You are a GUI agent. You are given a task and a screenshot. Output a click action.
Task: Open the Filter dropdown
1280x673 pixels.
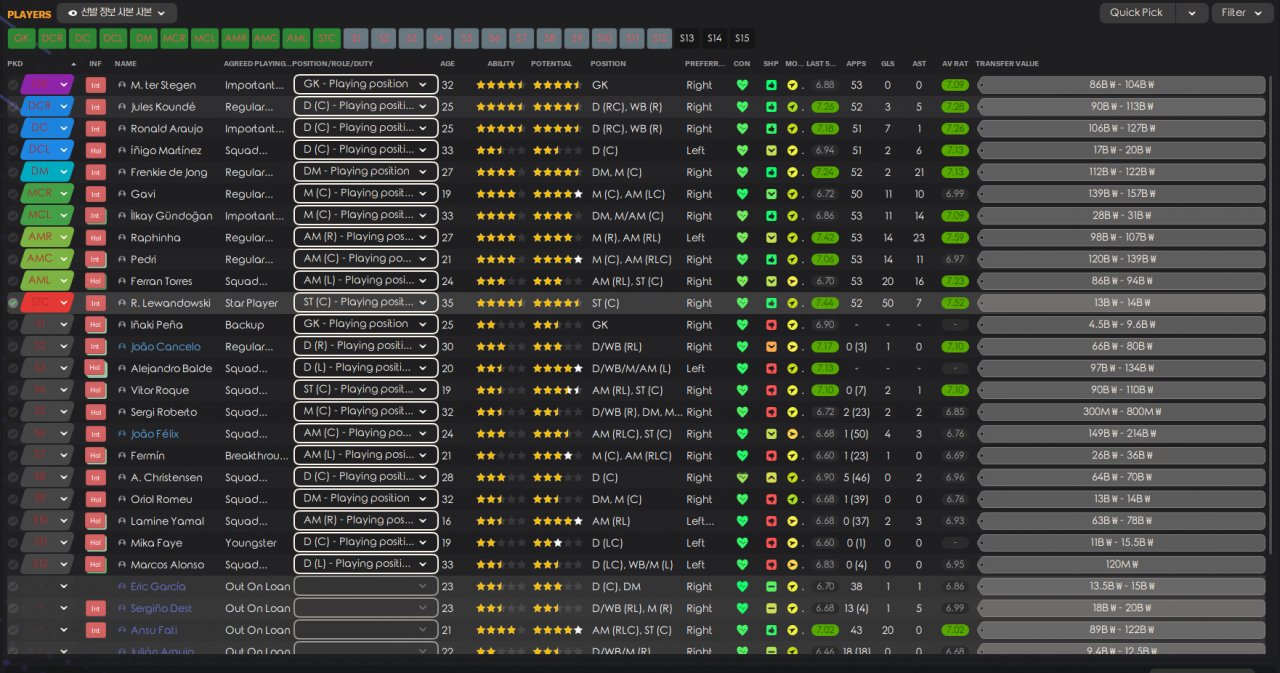pos(1241,13)
